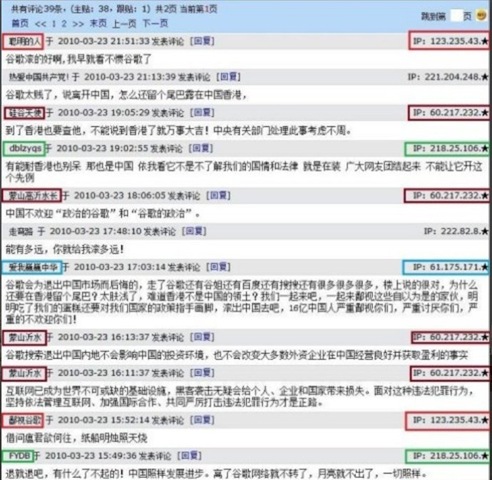Reply to the 15:52:14 comment via 回复

click(202, 420)
